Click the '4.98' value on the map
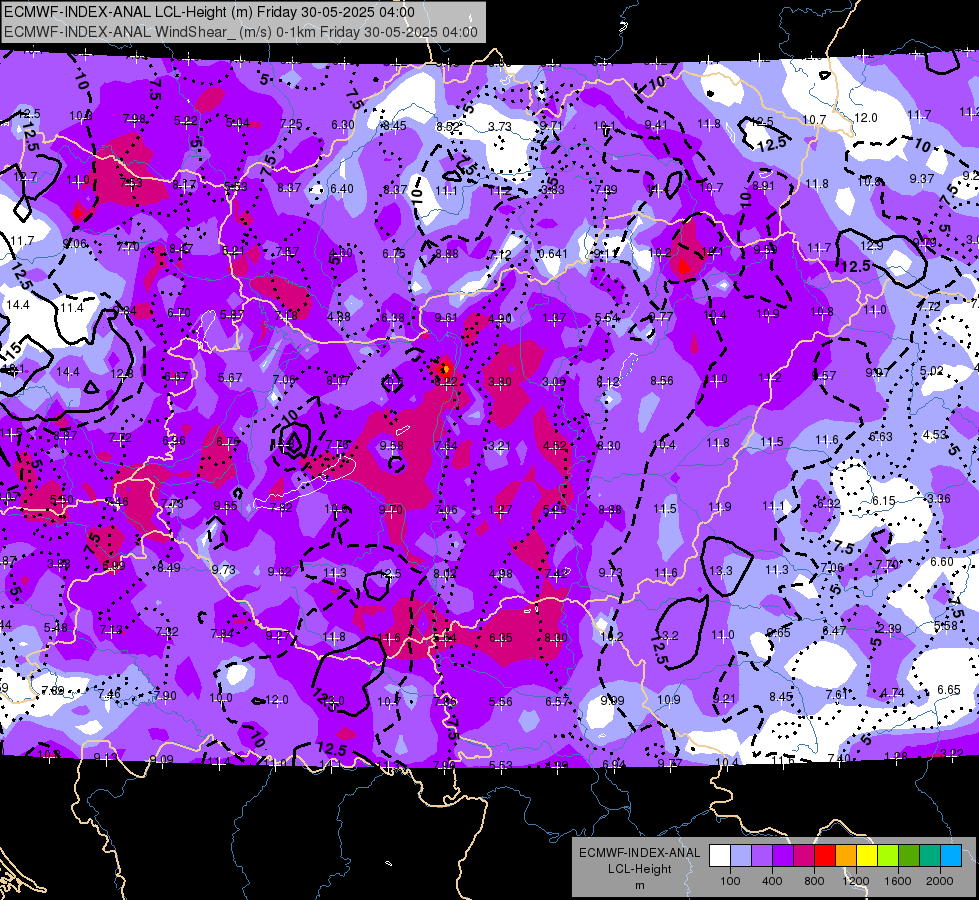Image resolution: width=979 pixels, height=900 pixels. click(501, 573)
